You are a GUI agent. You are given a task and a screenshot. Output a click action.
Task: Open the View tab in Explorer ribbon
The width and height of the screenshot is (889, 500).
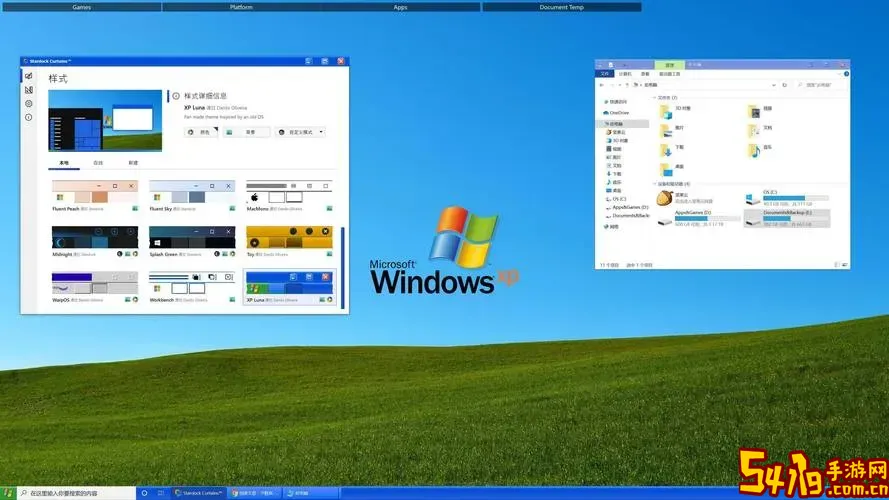pos(645,74)
